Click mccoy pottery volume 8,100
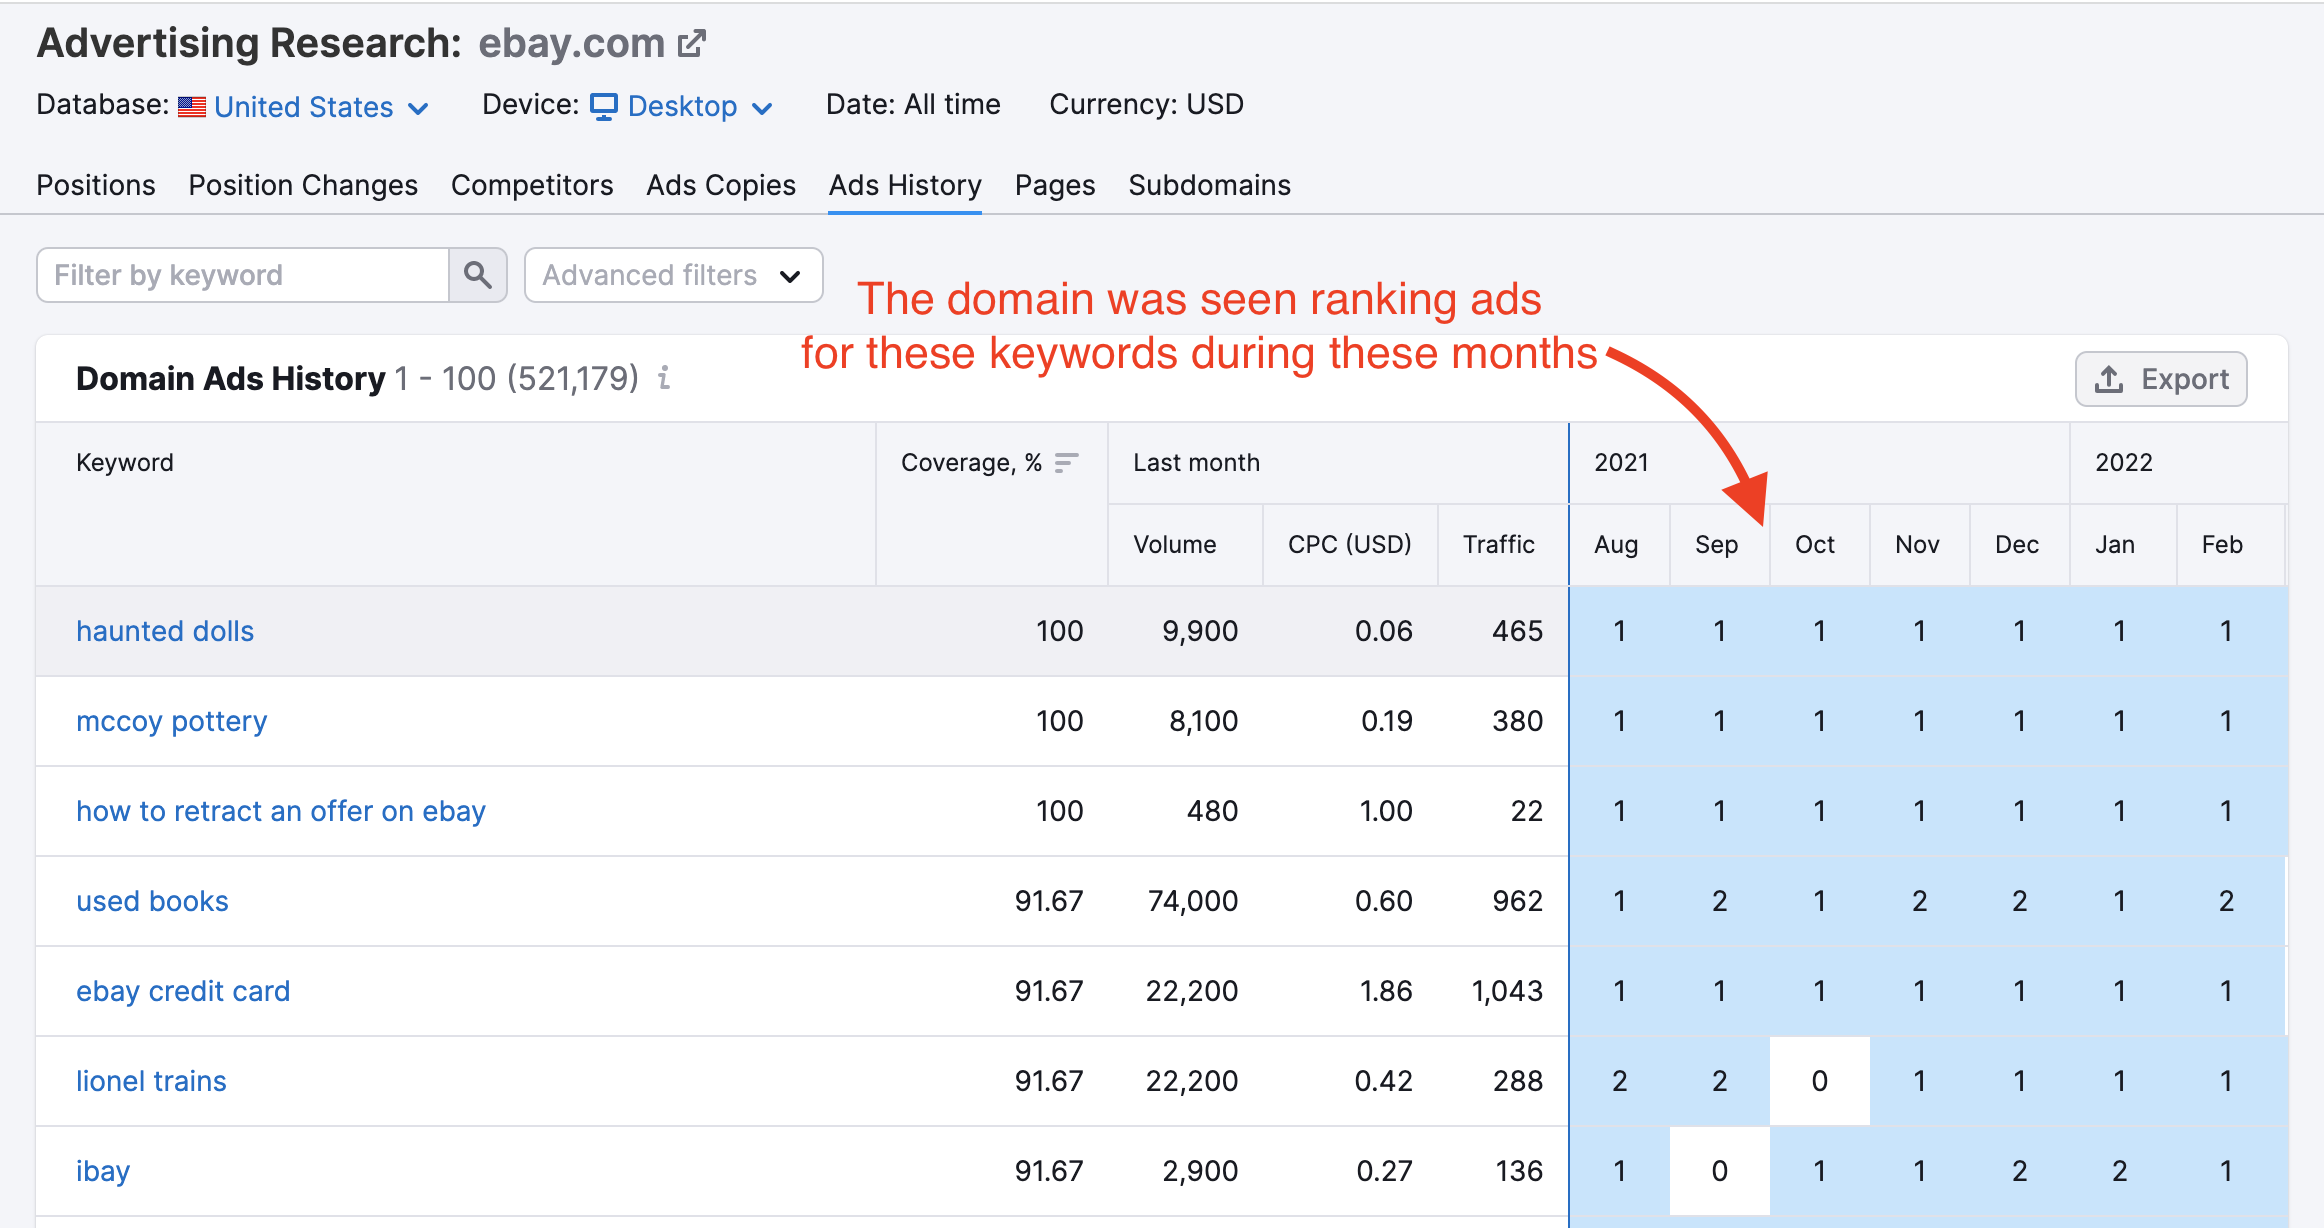Image resolution: width=2324 pixels, height=1228 pixels. coord(1204,721)
